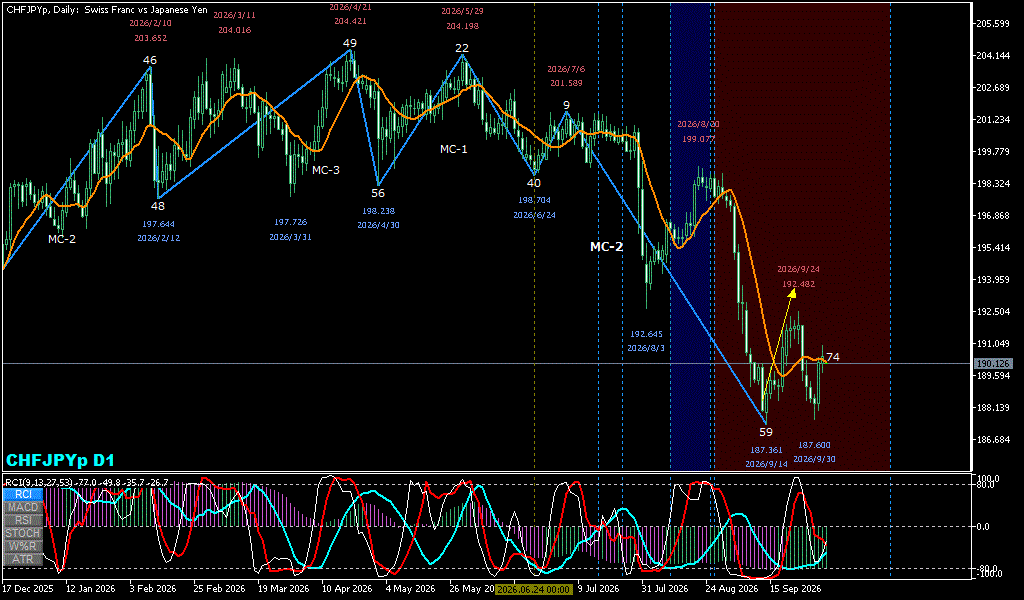Click the 205.599 price scale level
1024x600 pixels.
pos(992,24)
